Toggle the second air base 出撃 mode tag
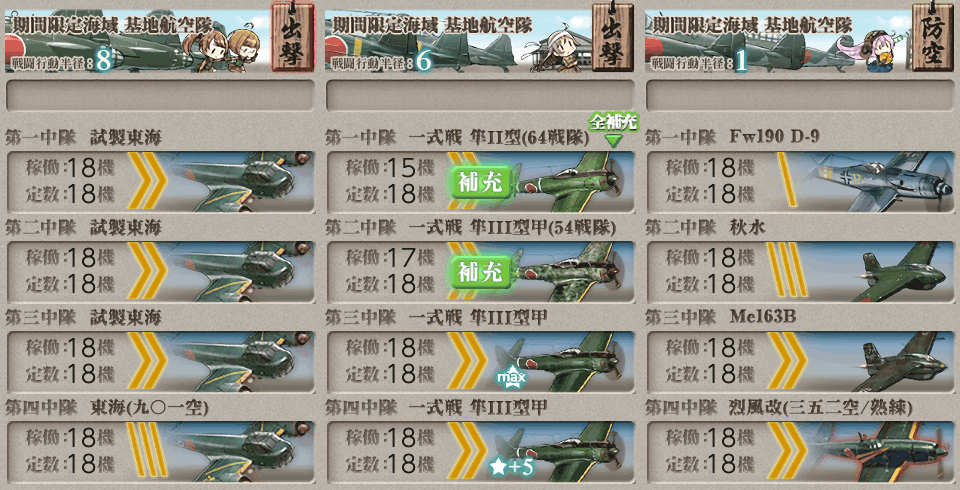Screen dimensions: 960x490 click(x=613, y=37)
